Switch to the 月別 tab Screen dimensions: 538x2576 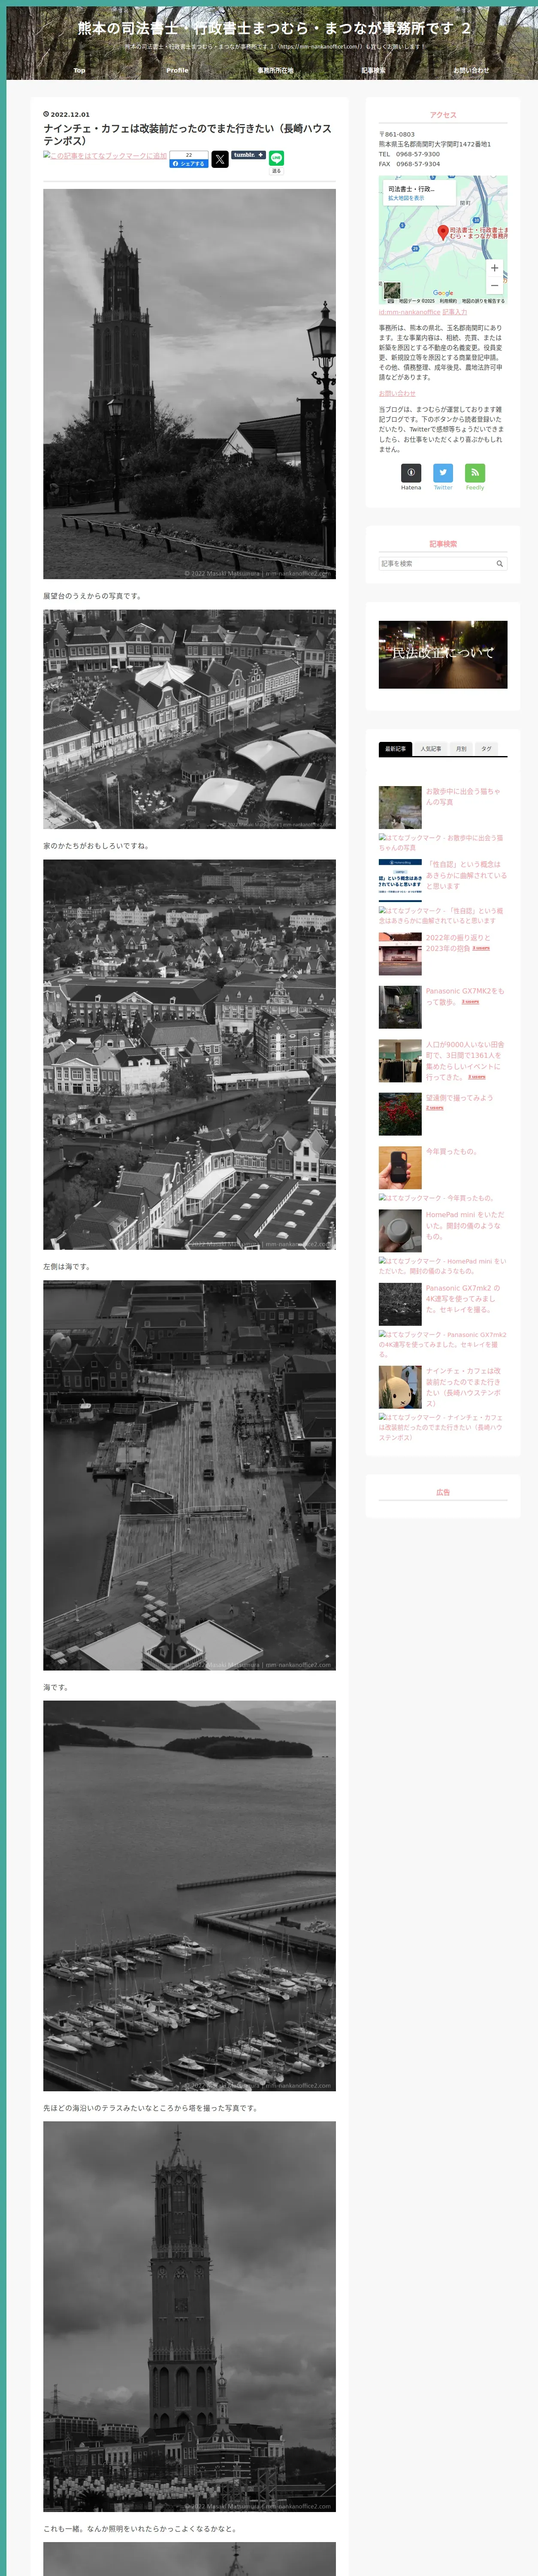(461, 749)
